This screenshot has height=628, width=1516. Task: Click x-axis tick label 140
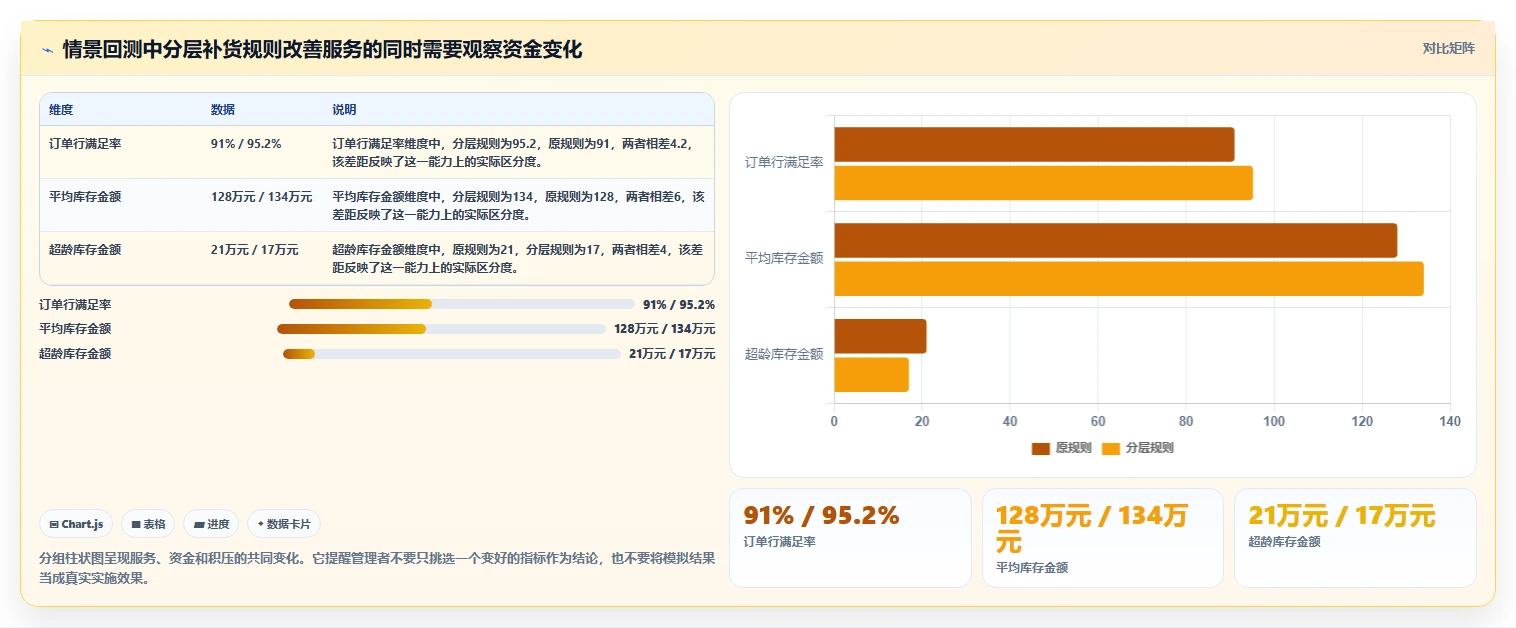point(1449,421)
